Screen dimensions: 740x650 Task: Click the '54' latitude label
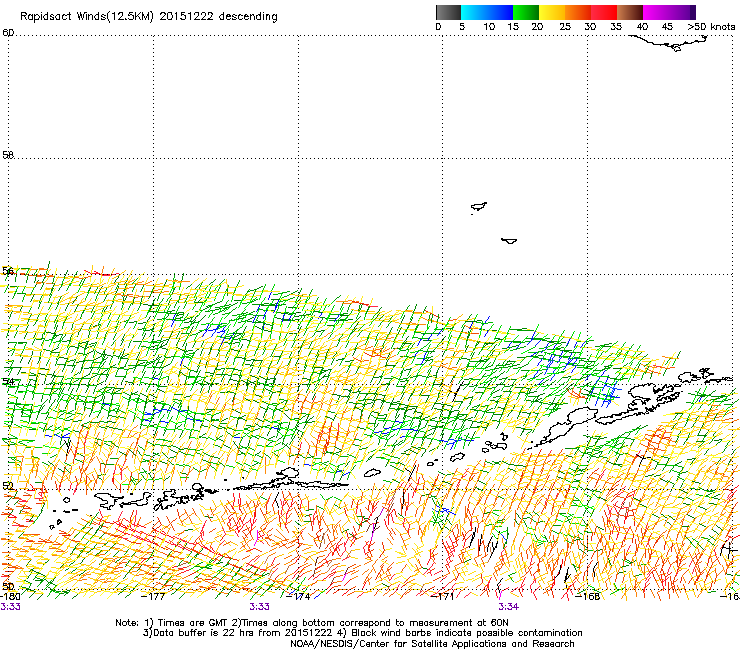click(x=8, y=381)
